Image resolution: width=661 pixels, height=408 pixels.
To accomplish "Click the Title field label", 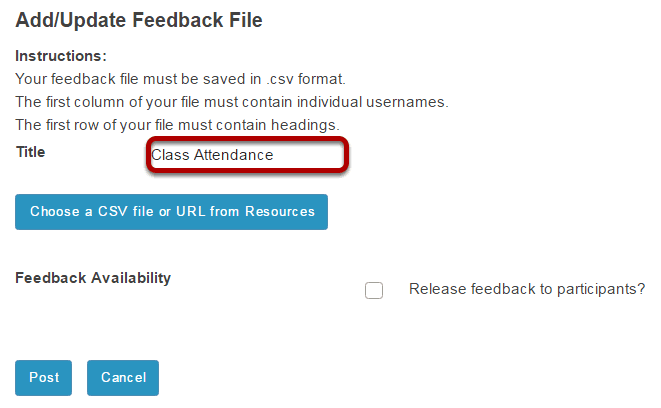I will pyautogui.click(x=30, y=152).
